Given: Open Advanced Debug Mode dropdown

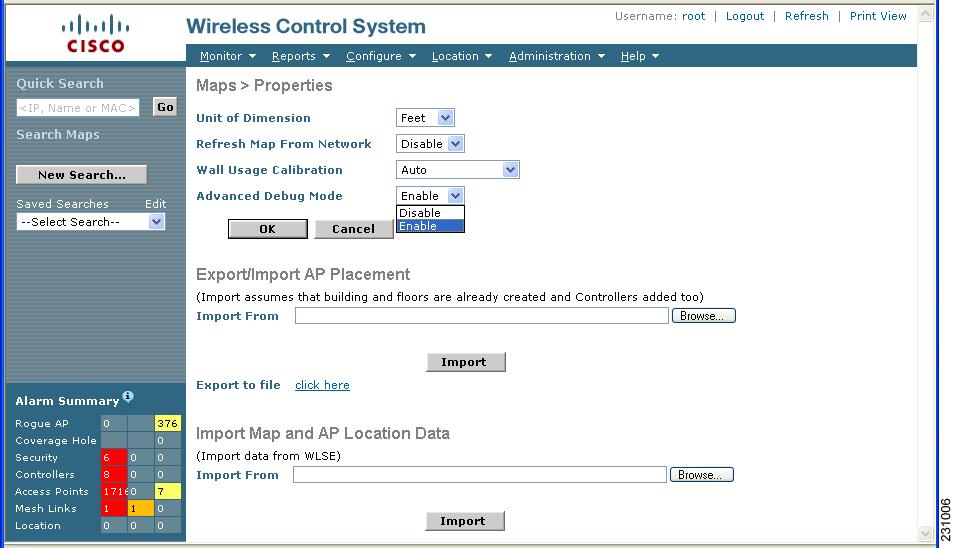Looking at the screenshot, I should (430, 195).
